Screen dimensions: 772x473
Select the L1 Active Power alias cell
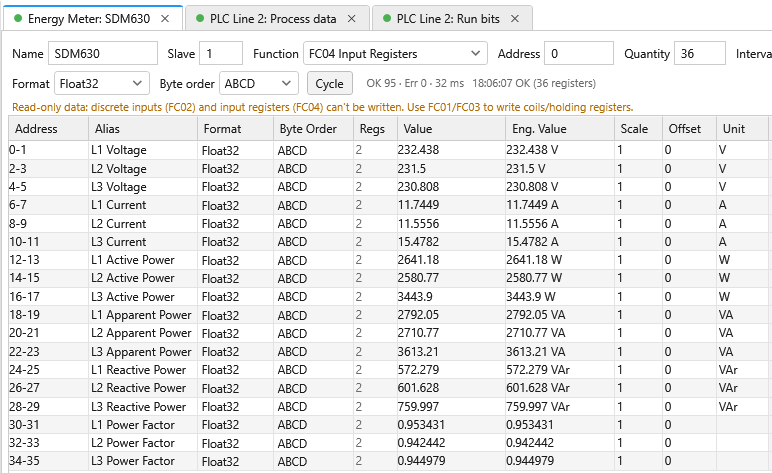(x=143, y=260)
